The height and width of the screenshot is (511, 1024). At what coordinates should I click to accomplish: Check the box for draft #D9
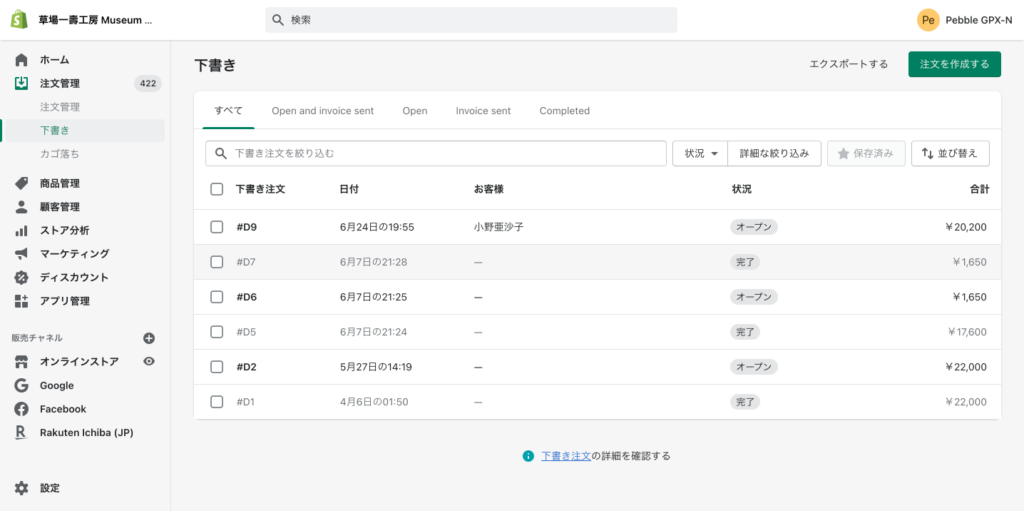tap(217, 227)
